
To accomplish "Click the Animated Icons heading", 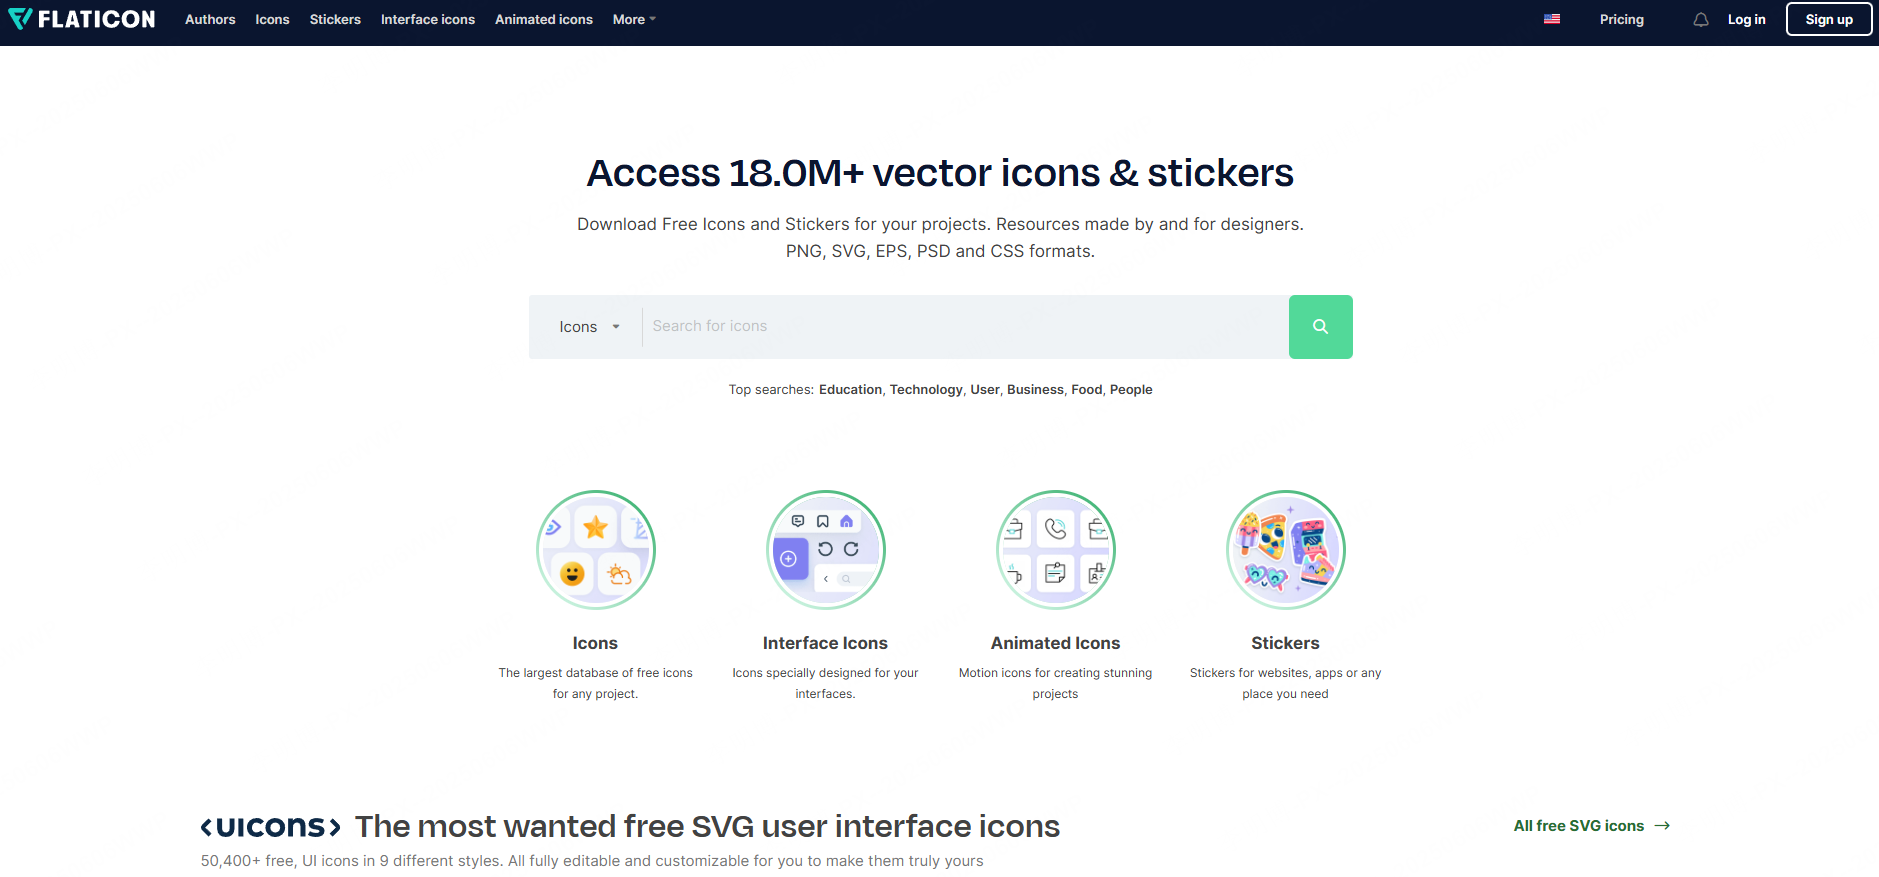I will (x=1055, y=643).
